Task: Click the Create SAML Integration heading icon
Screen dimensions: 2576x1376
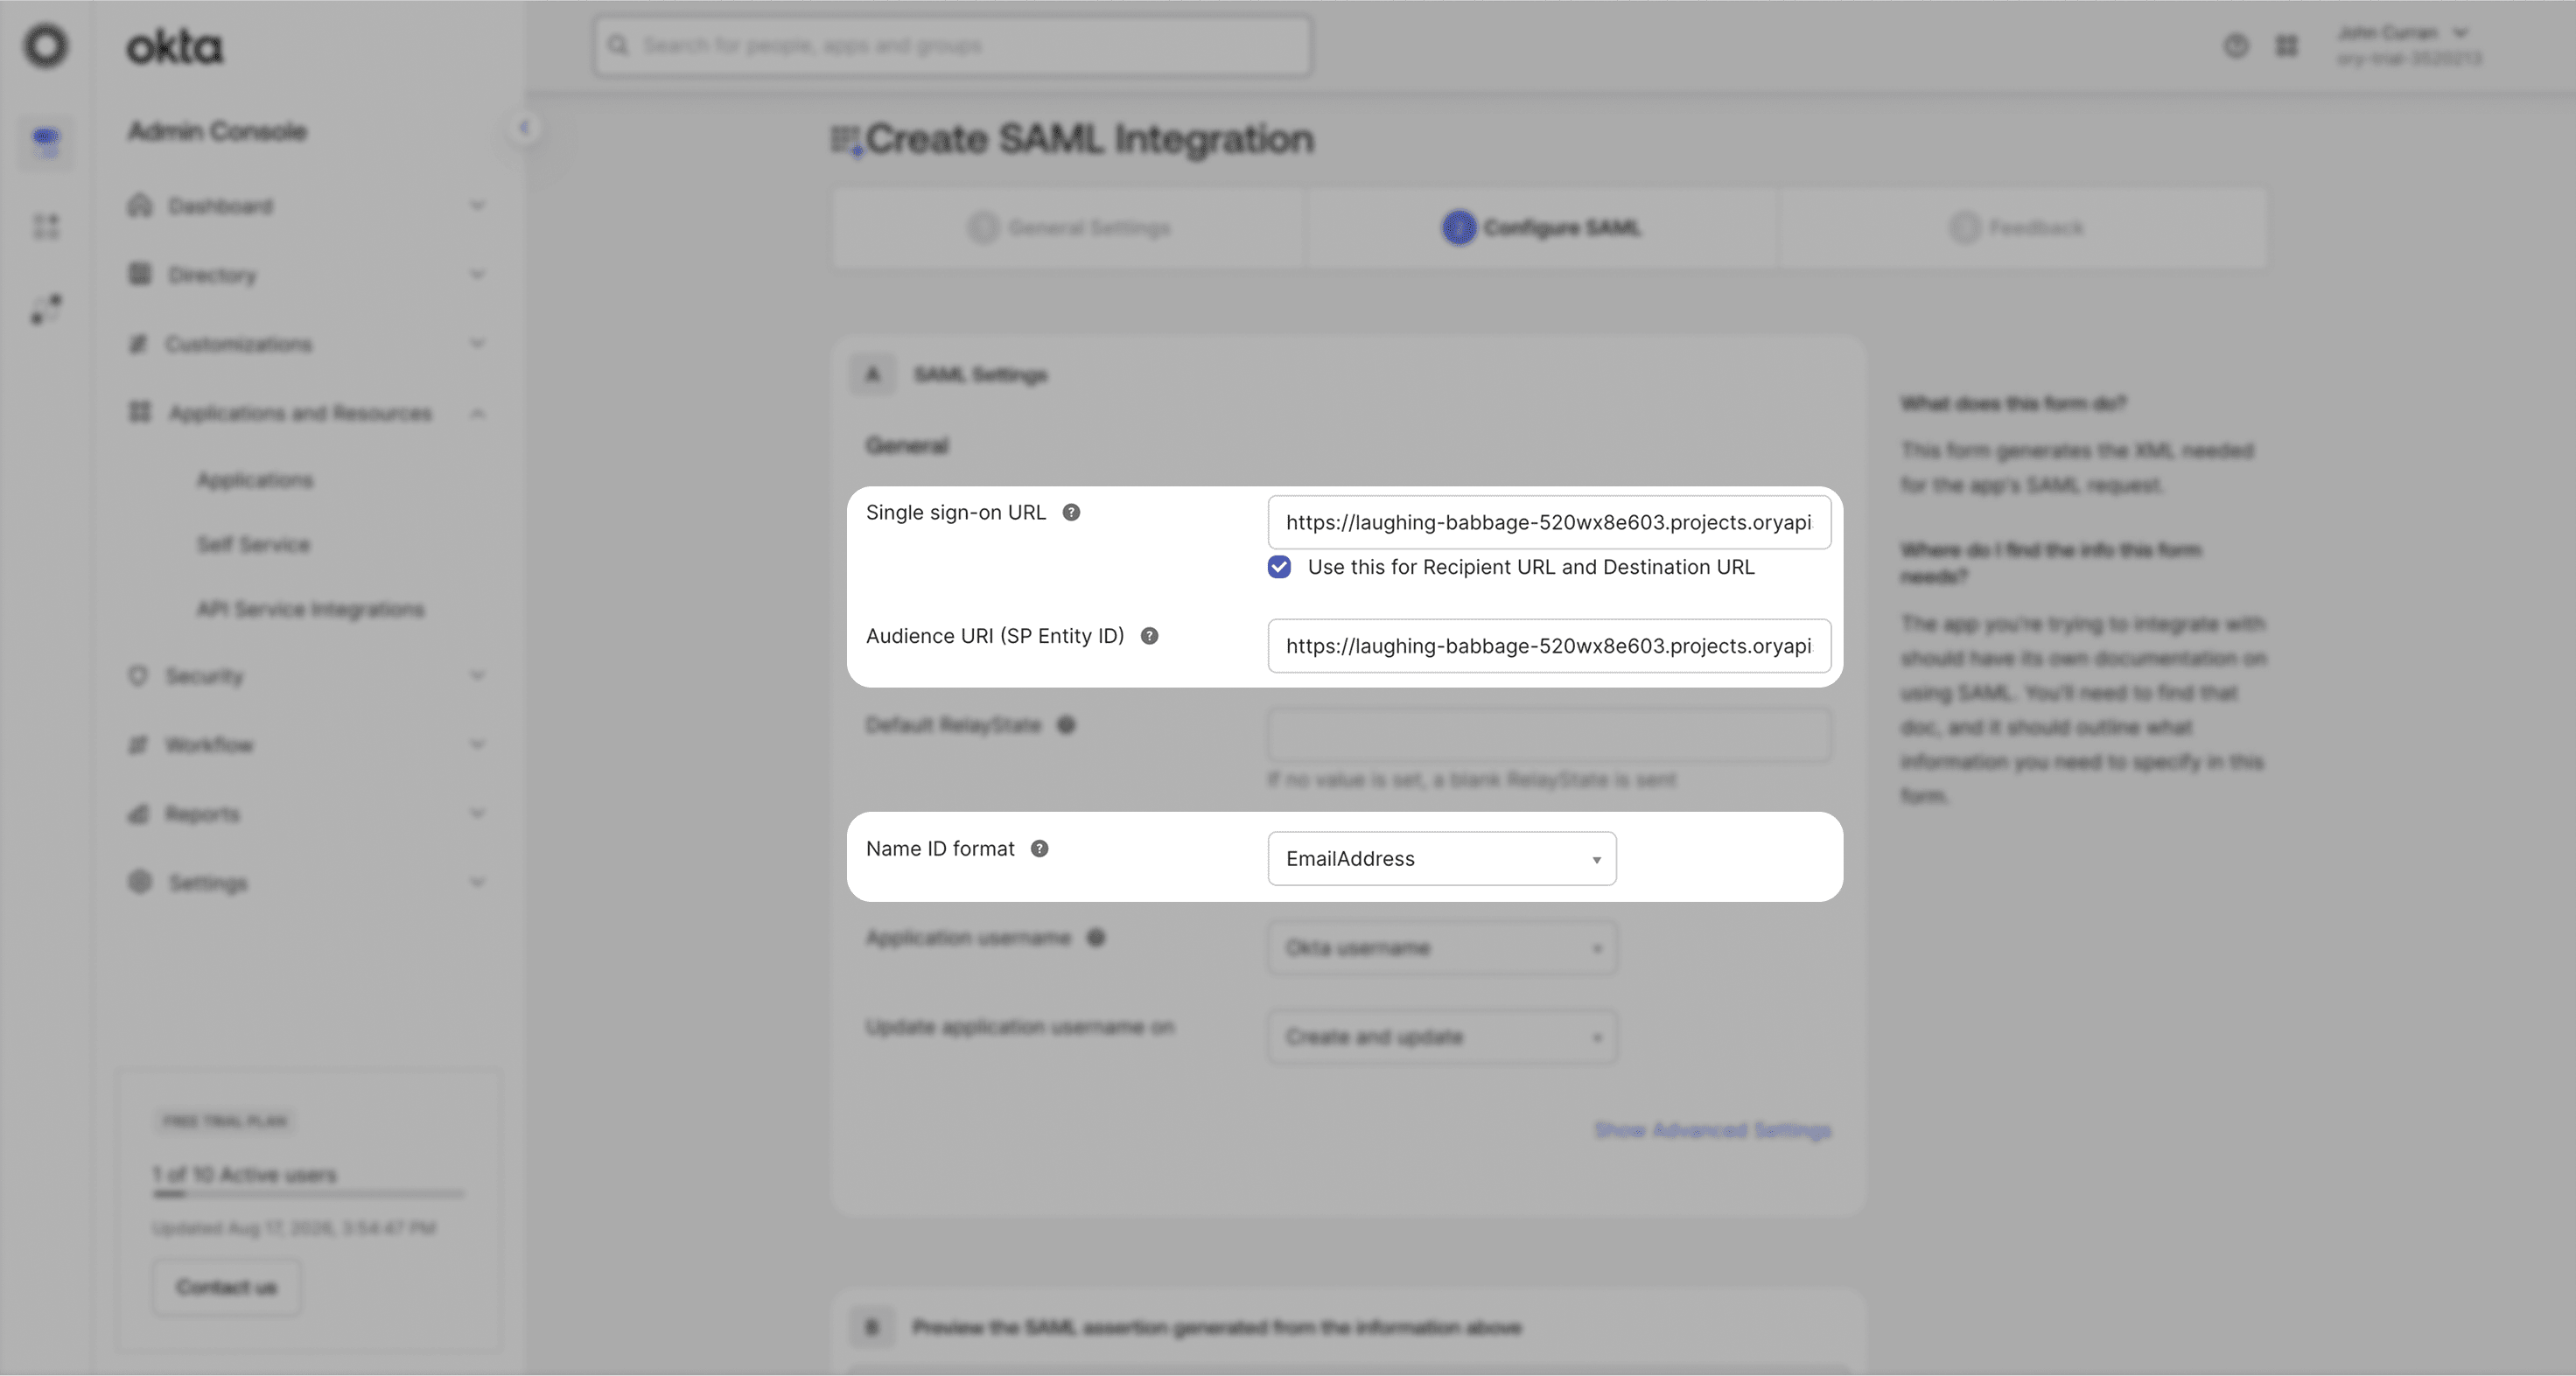Action: 846,140
